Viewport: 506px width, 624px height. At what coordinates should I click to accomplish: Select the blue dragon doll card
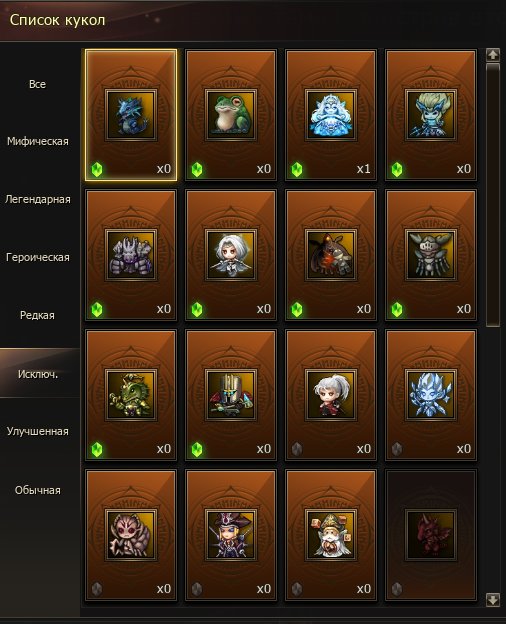coord(131,115)
